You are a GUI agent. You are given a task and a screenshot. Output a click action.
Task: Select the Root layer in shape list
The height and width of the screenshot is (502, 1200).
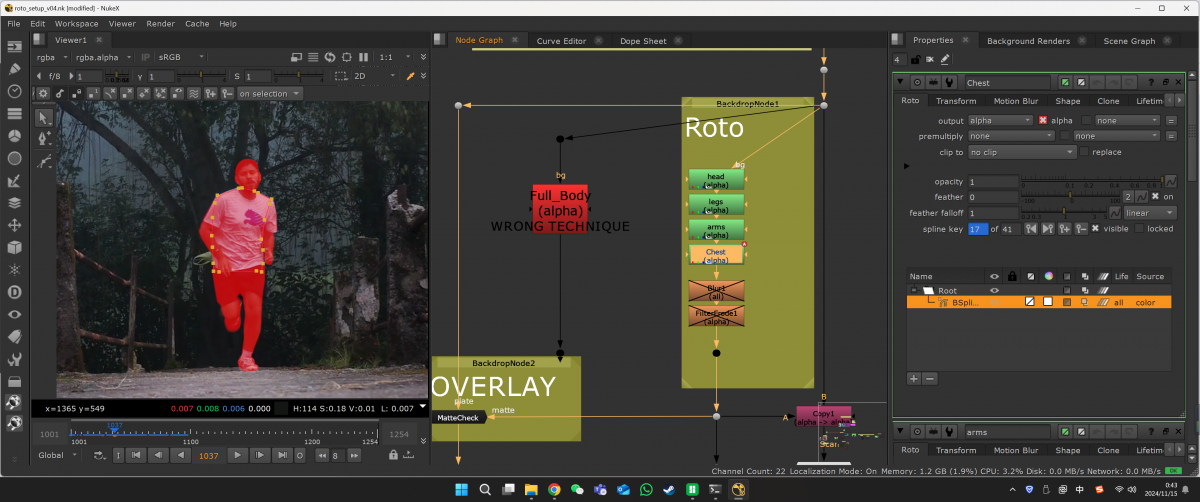click(946, 290)
